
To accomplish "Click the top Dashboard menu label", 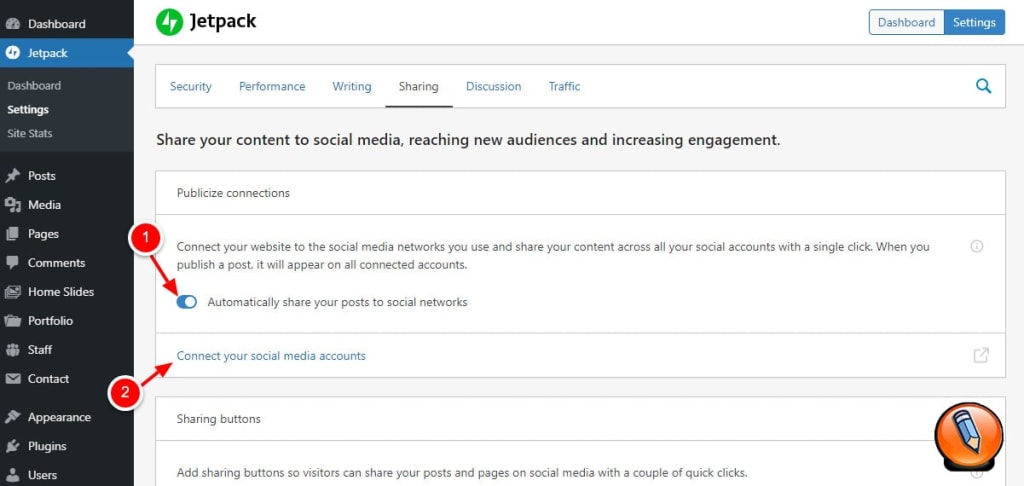I will click(x=57, y=24).
